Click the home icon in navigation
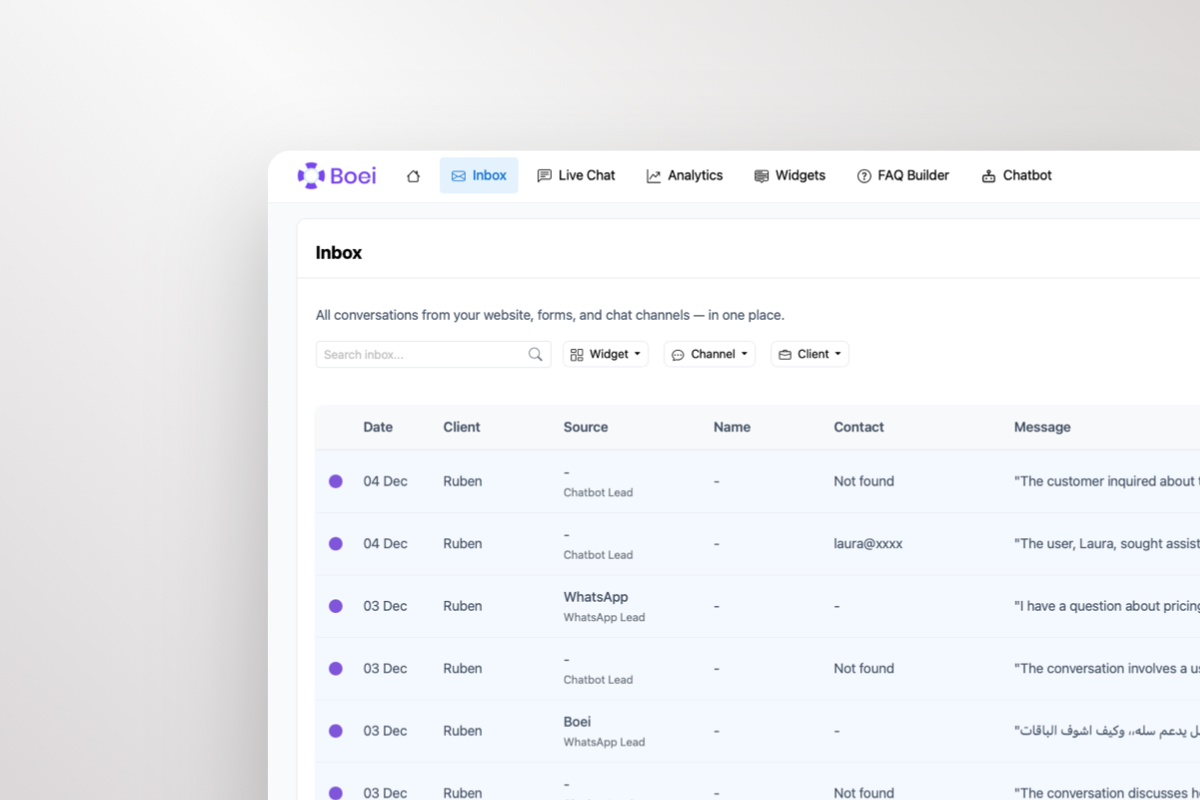The width and height of the screenshot is (1200, 800). (x=413, y=175)
